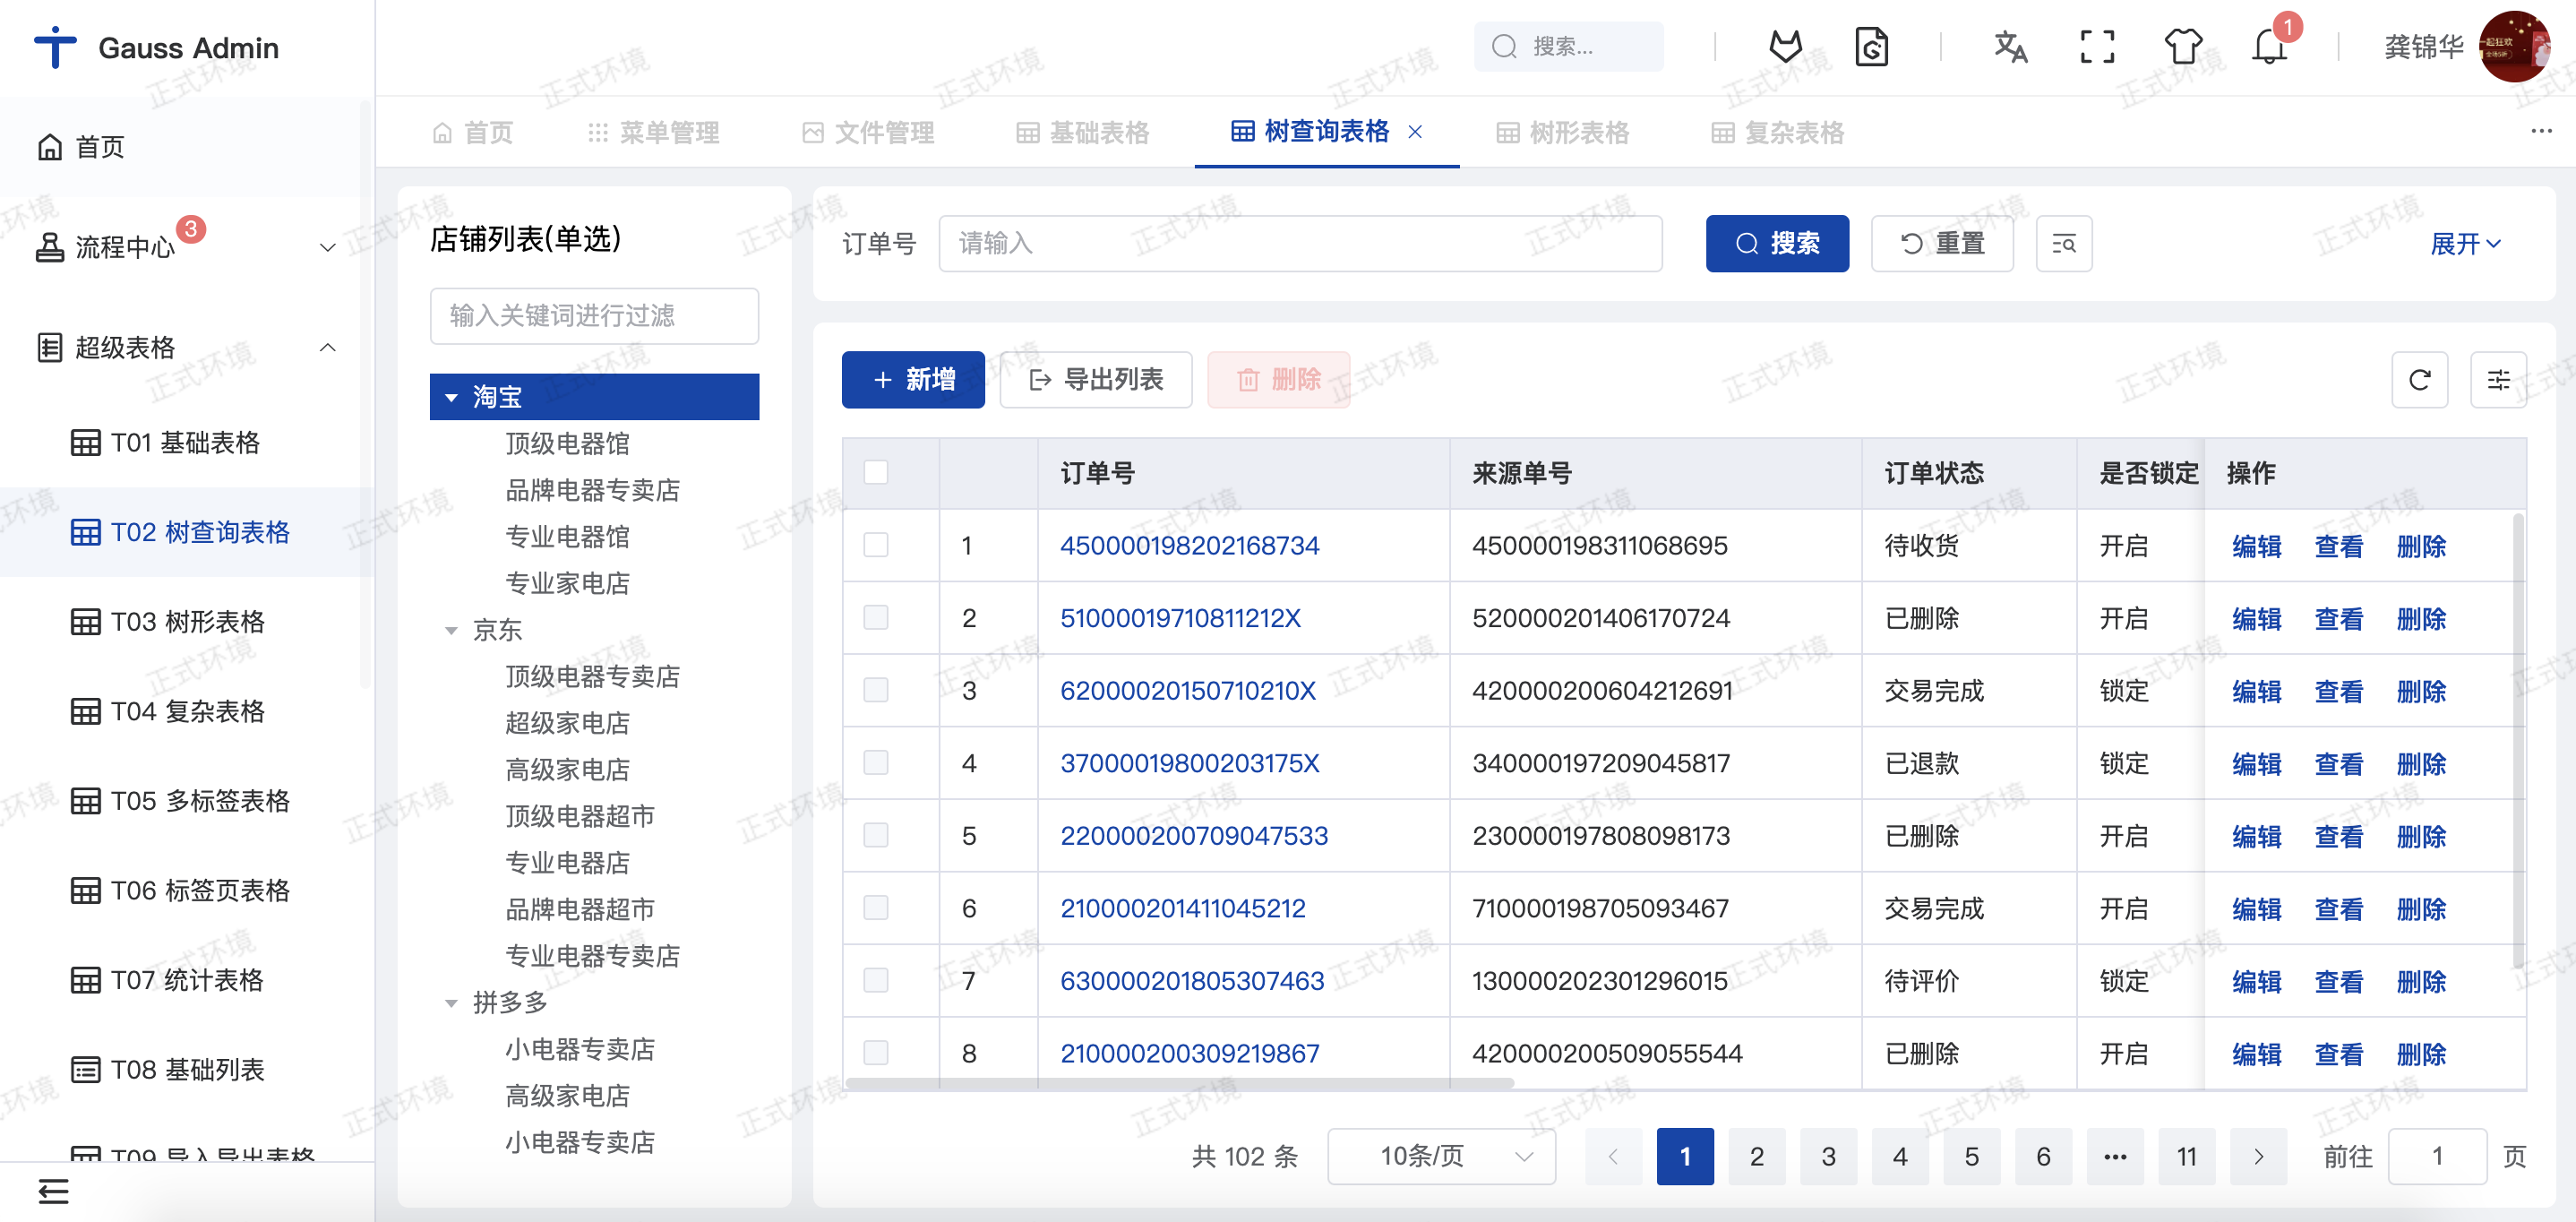
Task: Collapse the sidebar with bottom-left icon
Action: point(55,1191)
